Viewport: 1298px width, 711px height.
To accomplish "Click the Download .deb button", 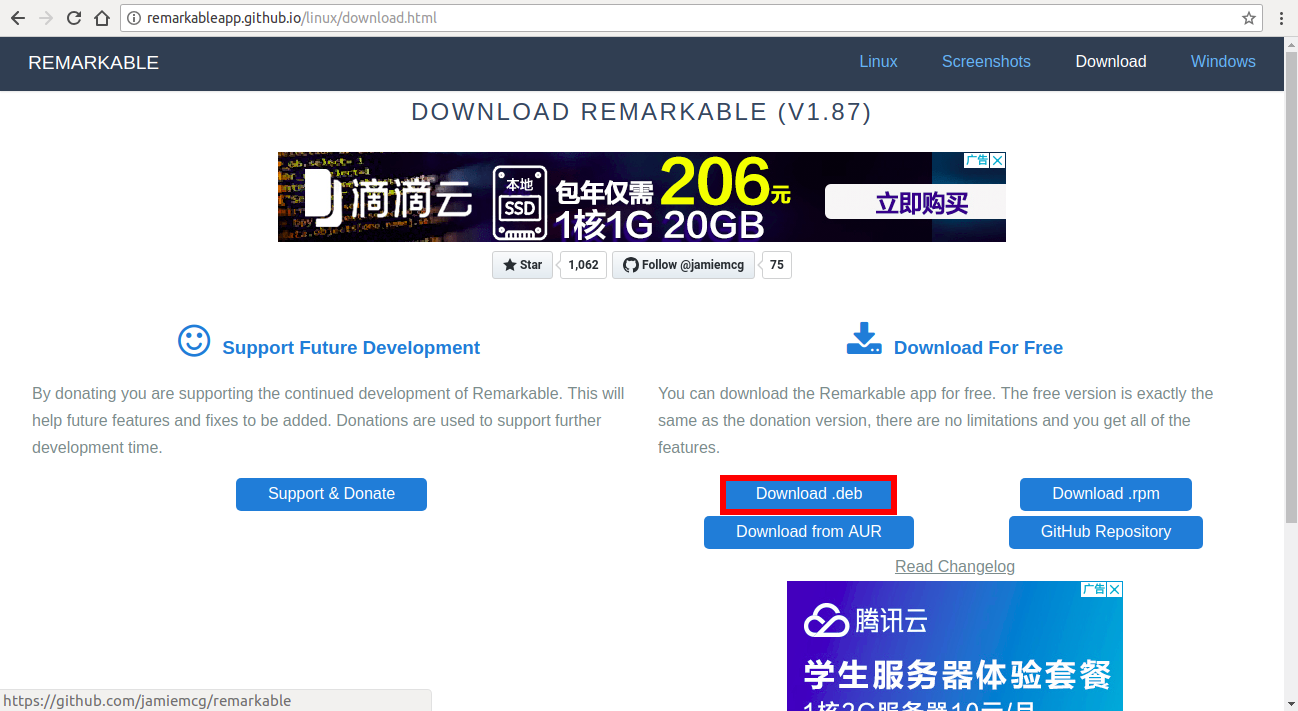I will click(809, 494).
